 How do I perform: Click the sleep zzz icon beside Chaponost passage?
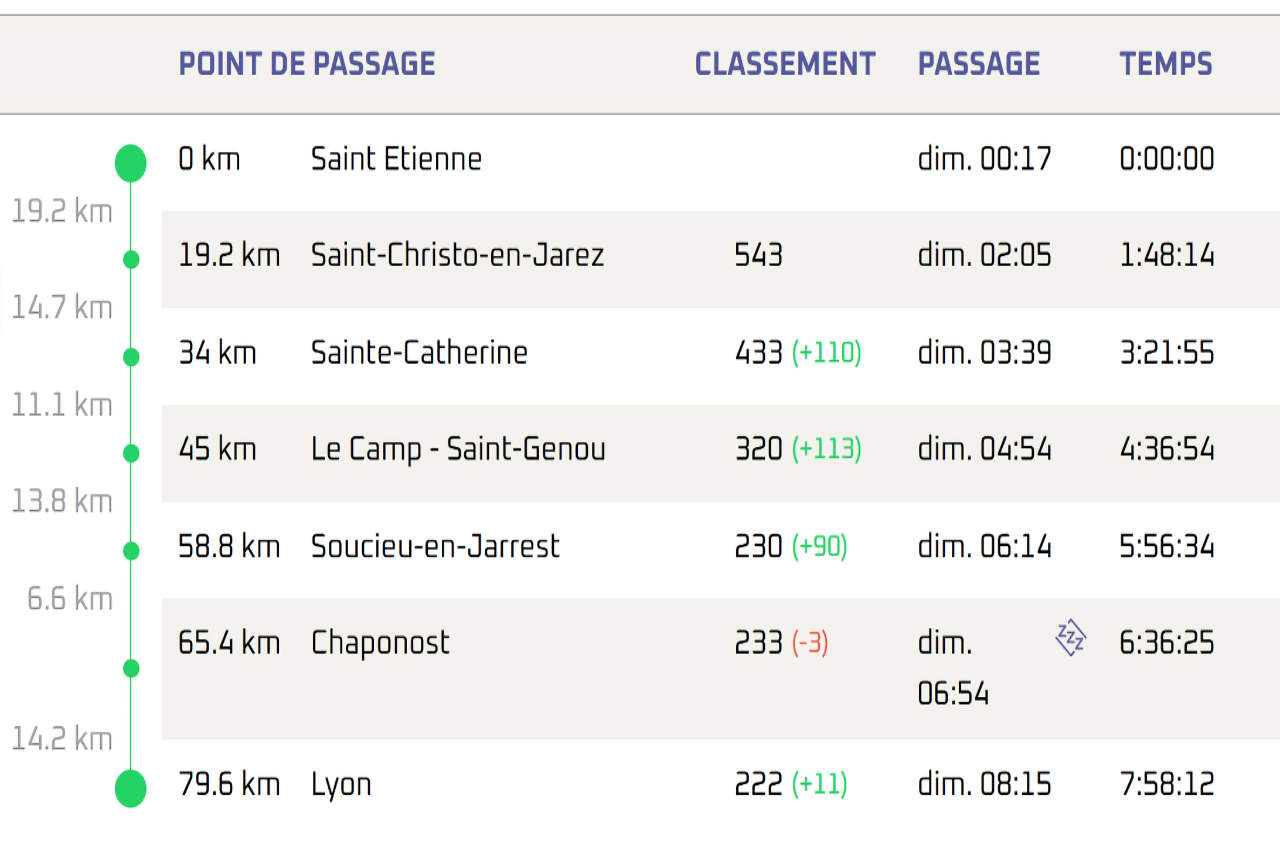(x=1071, y=637)
